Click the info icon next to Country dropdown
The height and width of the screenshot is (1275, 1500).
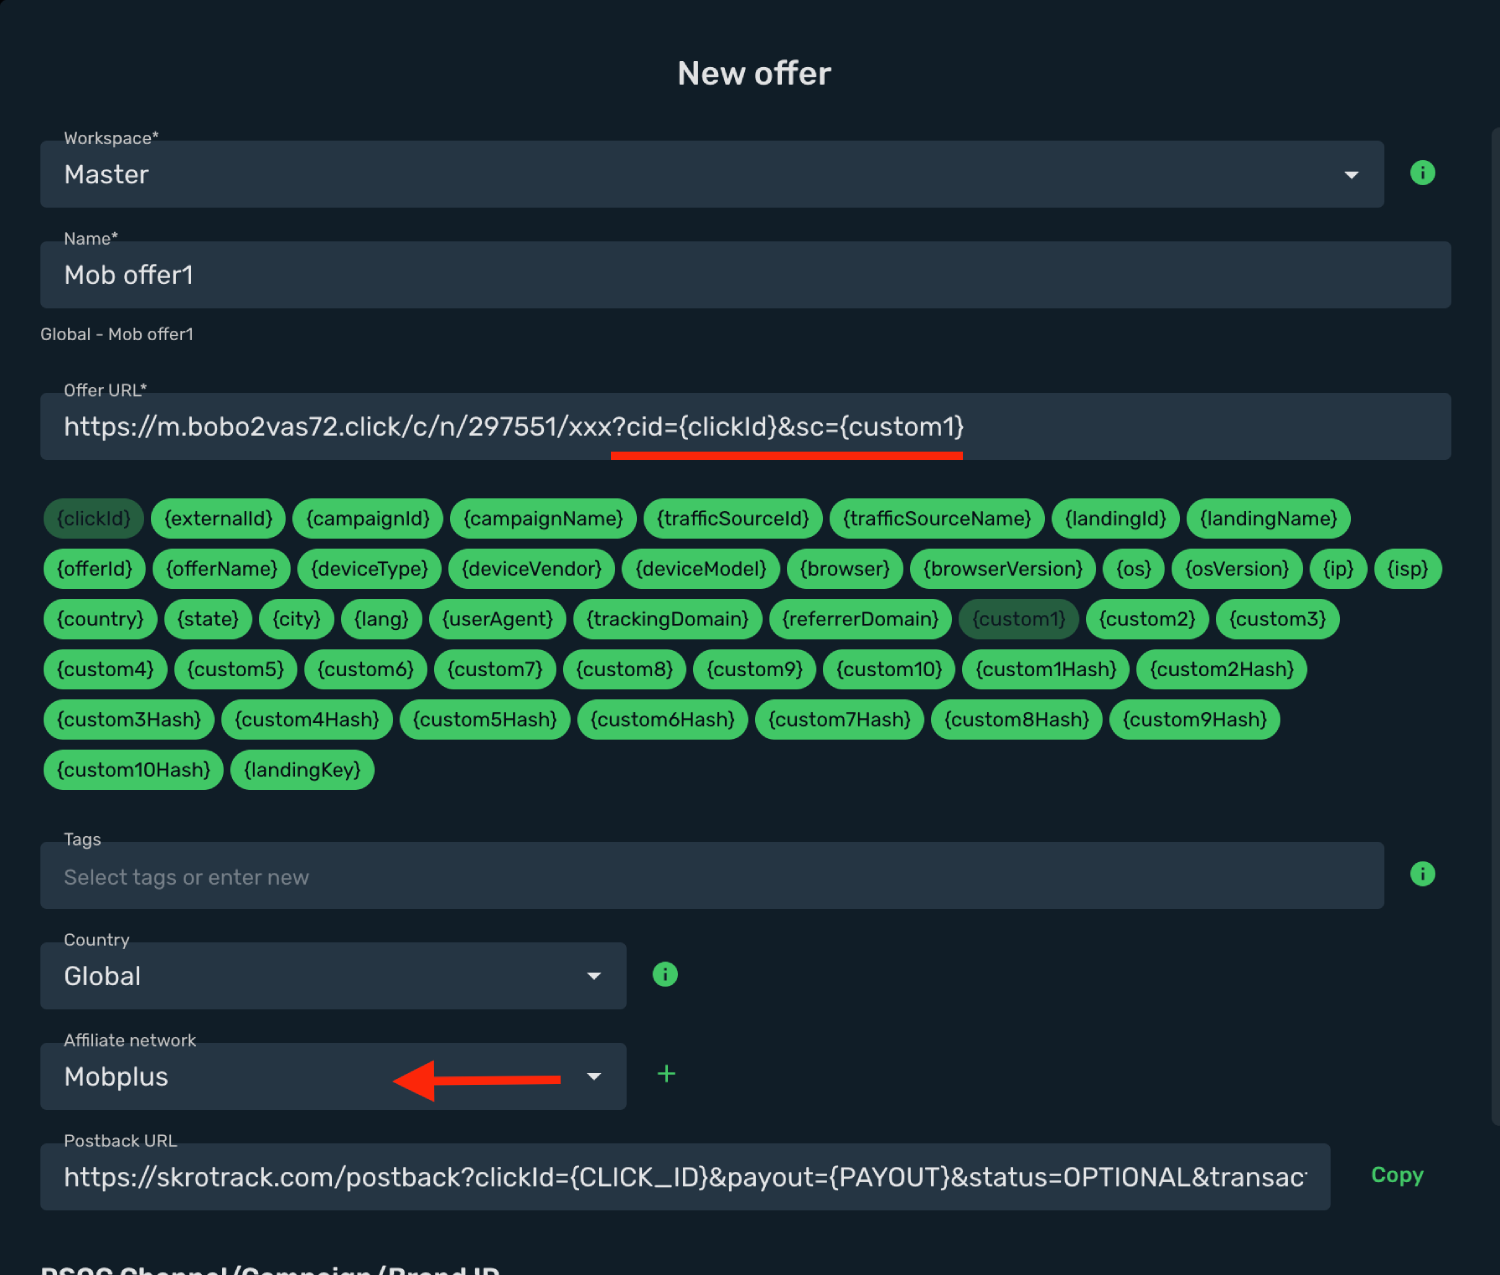[x=665, y=974]
